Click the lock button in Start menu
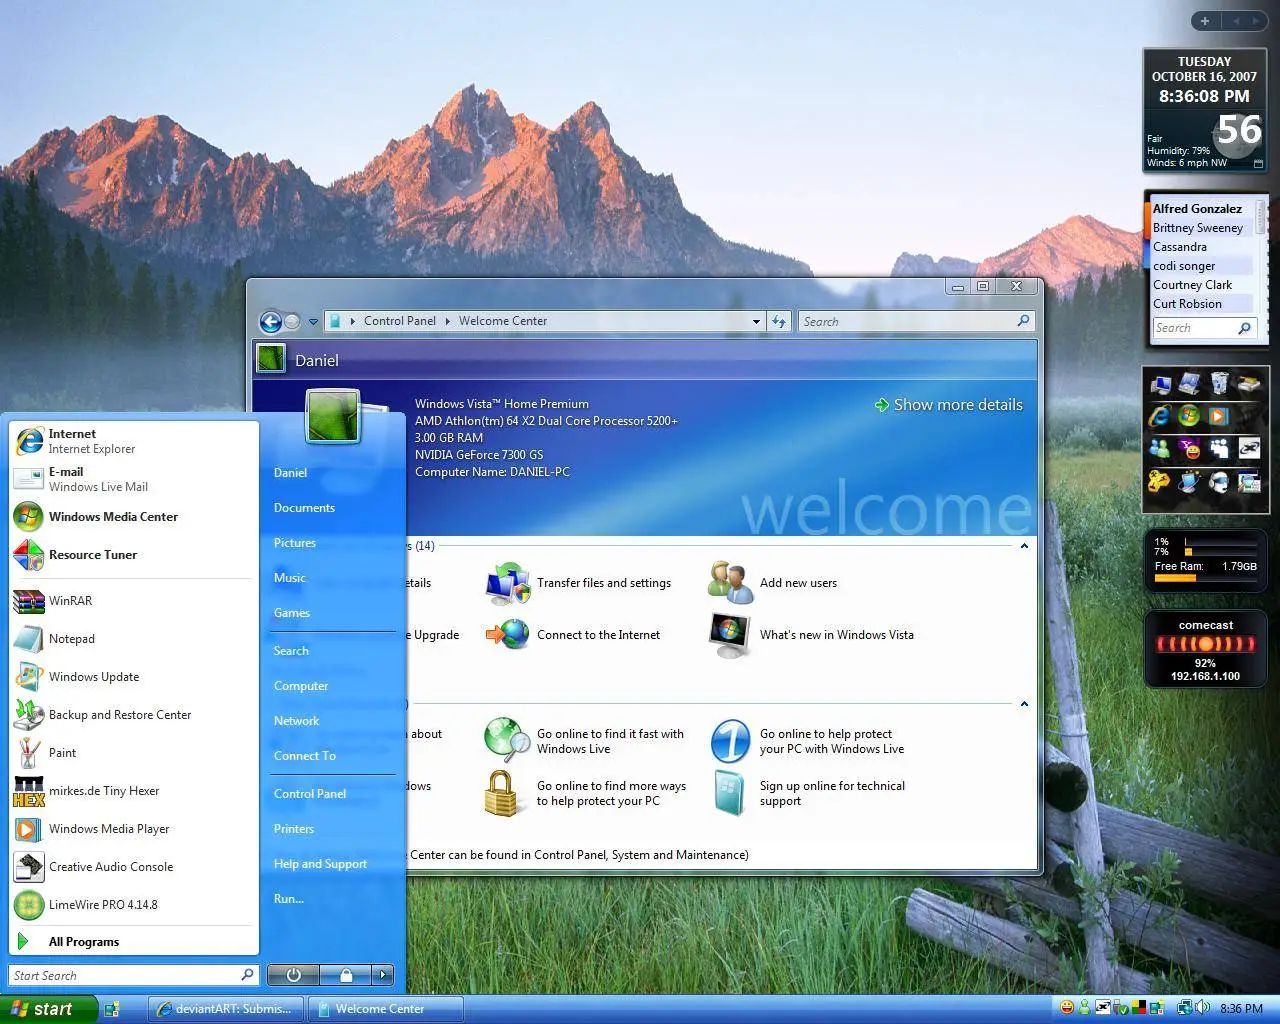This screenshot has height=1024, width=1280. pos(345,975)
